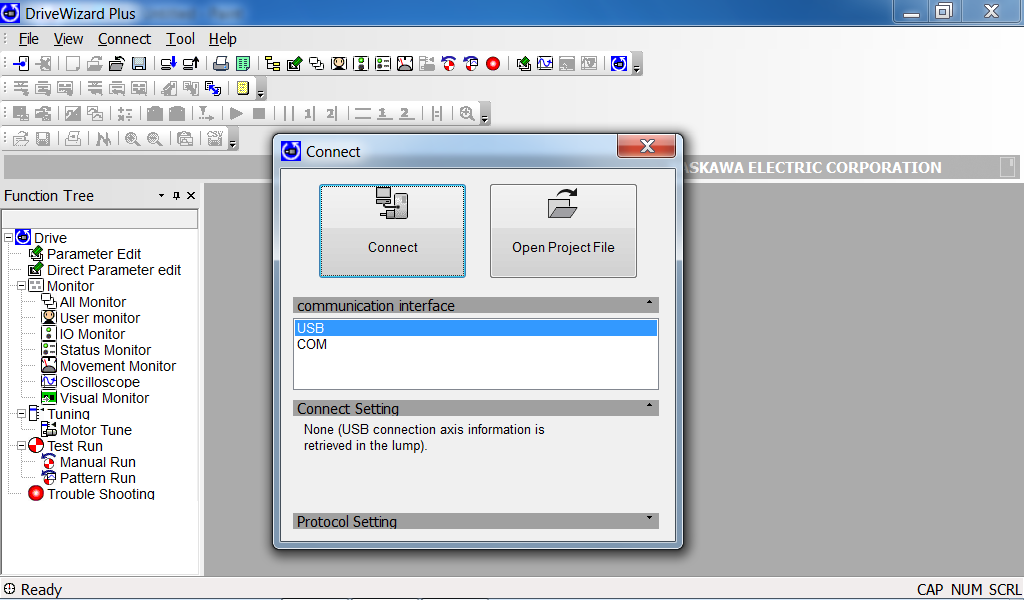Click the Manual Run icon in the toolbar
Viewport: 1024px width, 600px height.
449,63
